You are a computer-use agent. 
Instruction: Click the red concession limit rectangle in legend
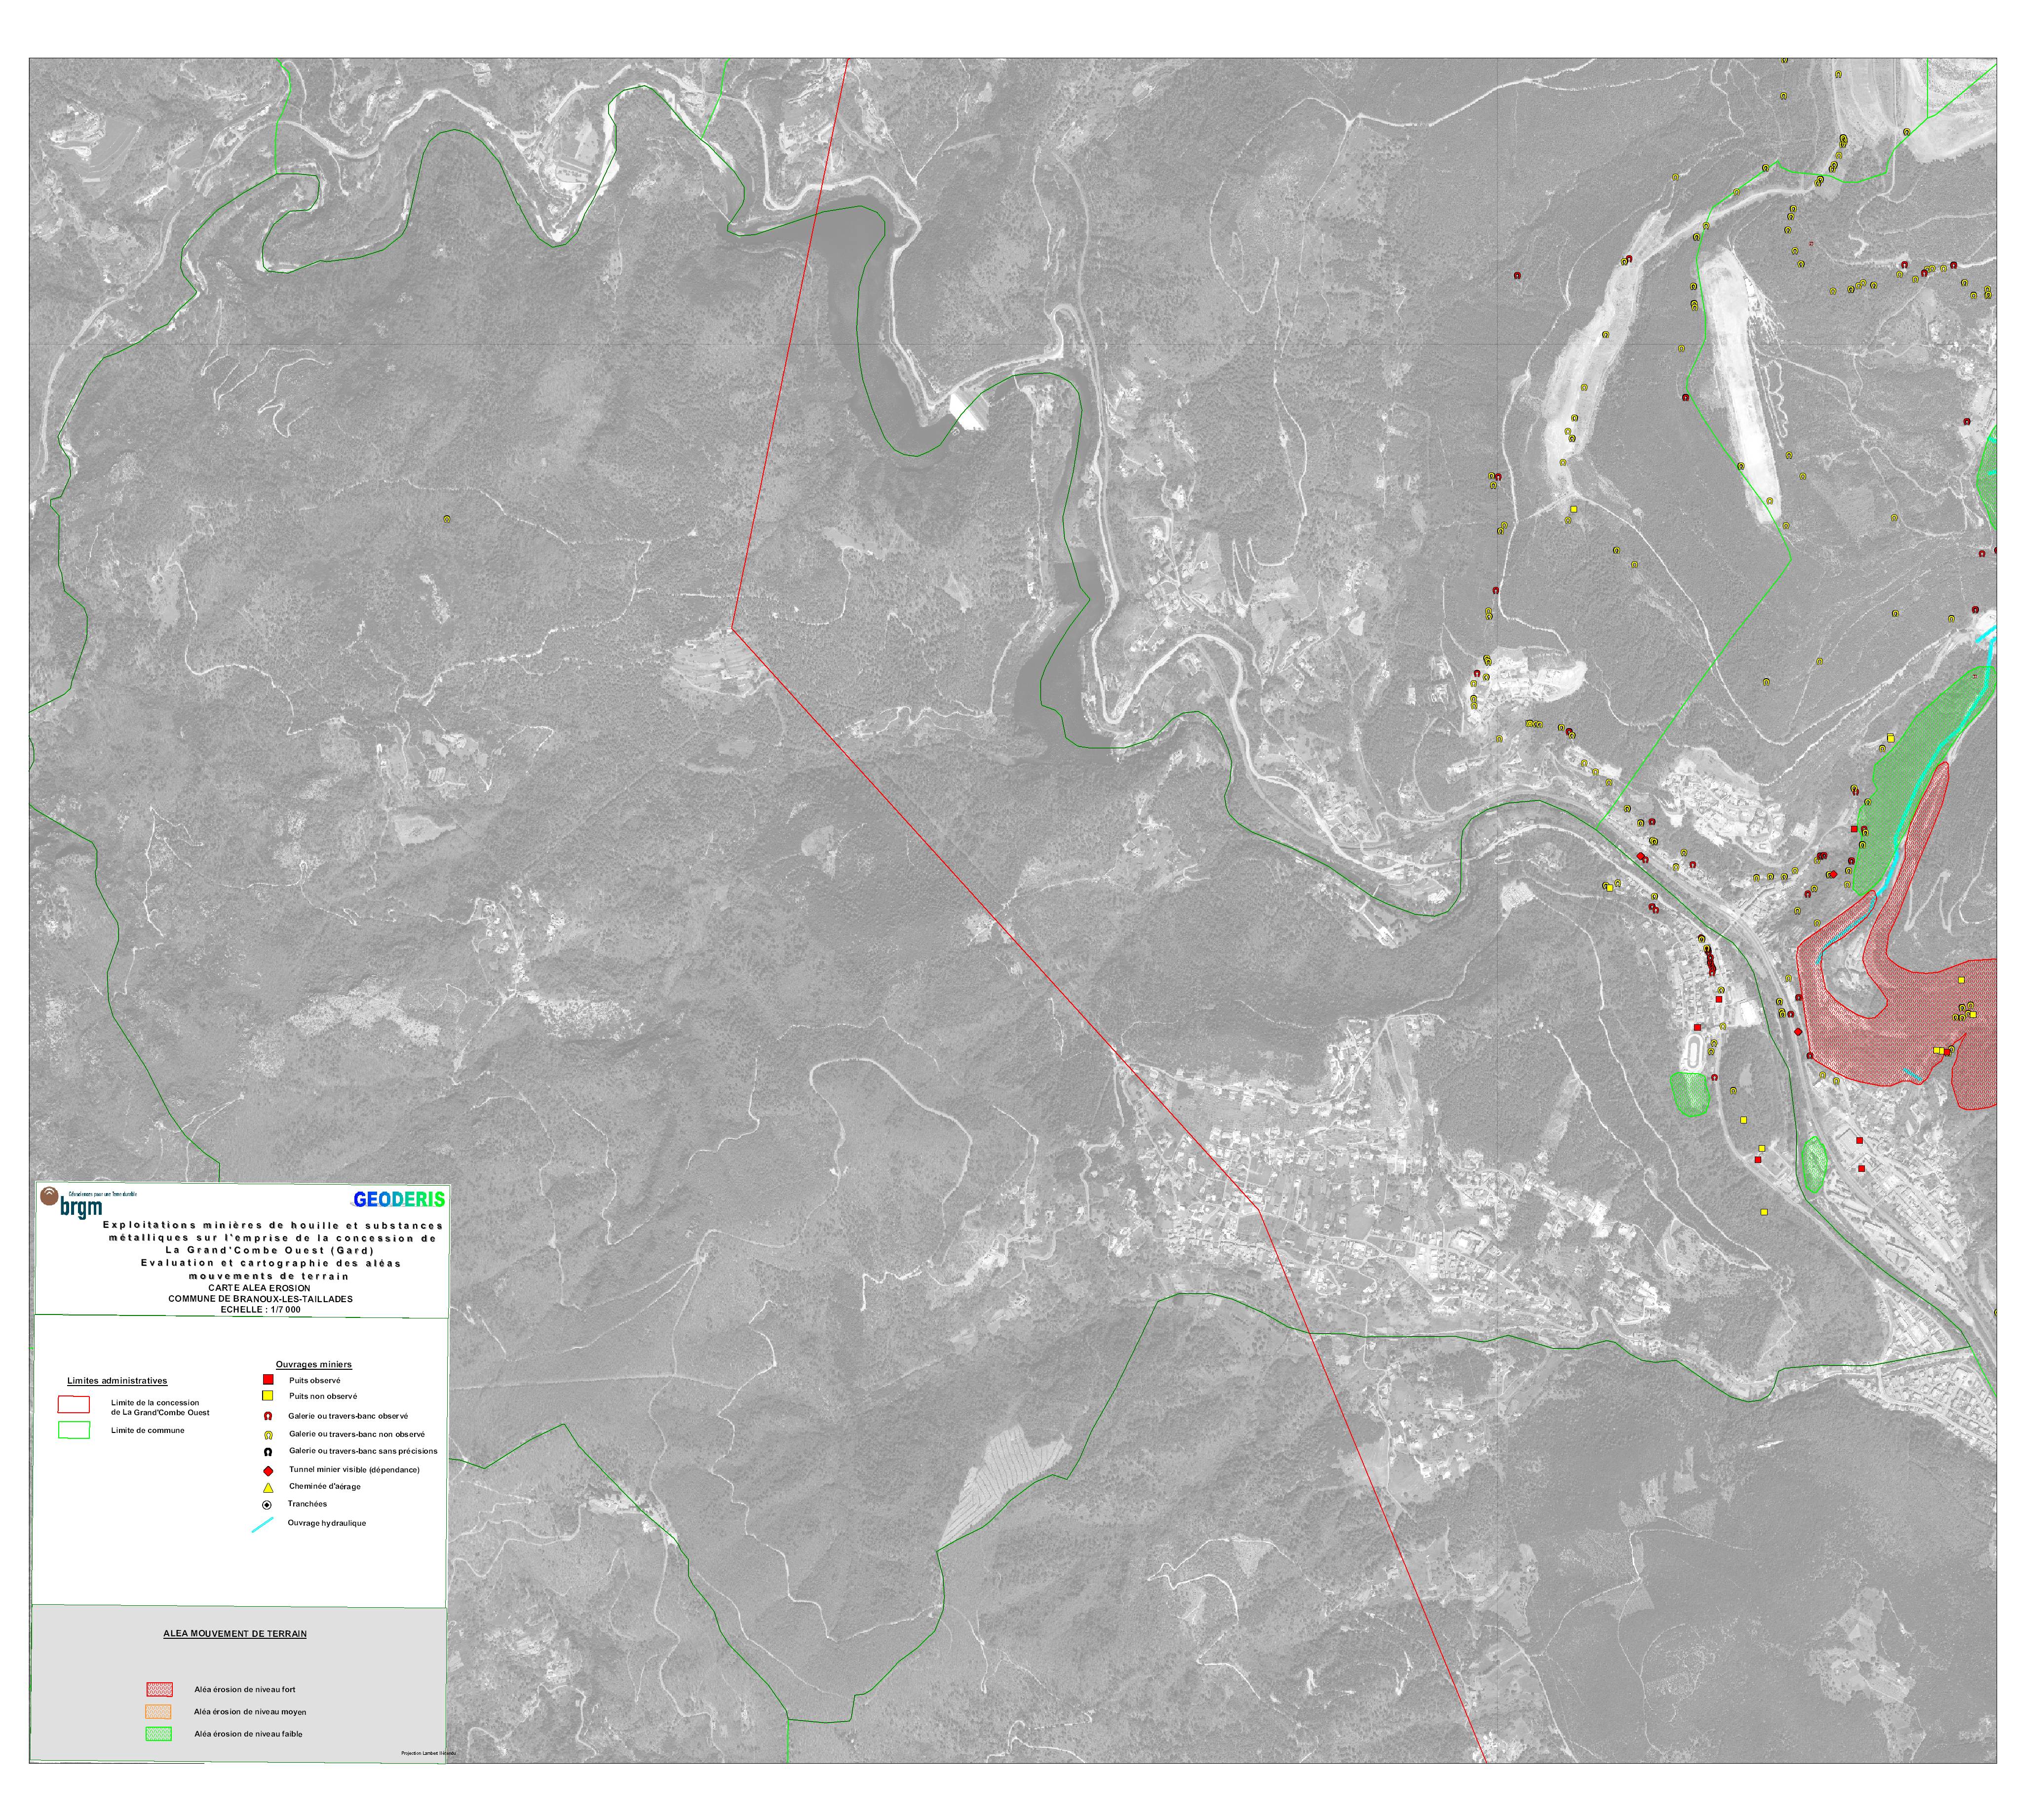click(x=74, y=1405)
